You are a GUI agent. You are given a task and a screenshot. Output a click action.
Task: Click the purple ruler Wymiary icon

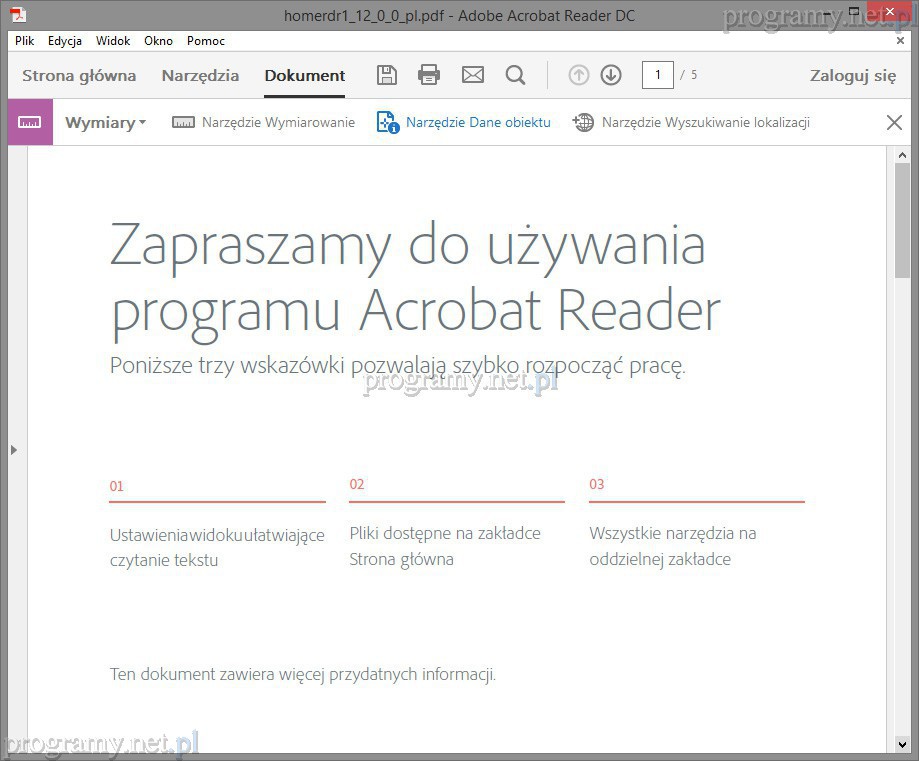pos(30,122)
